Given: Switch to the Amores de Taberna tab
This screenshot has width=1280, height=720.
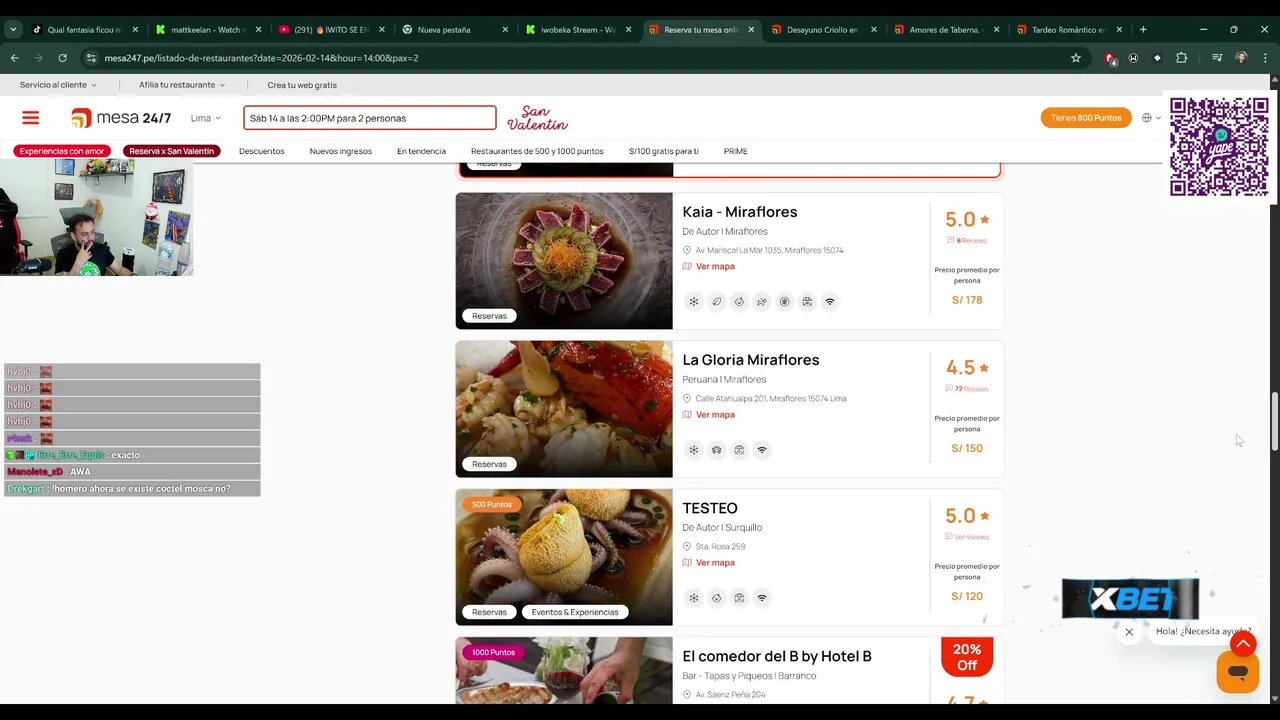Looking at the screenshot, I should 945,29.
